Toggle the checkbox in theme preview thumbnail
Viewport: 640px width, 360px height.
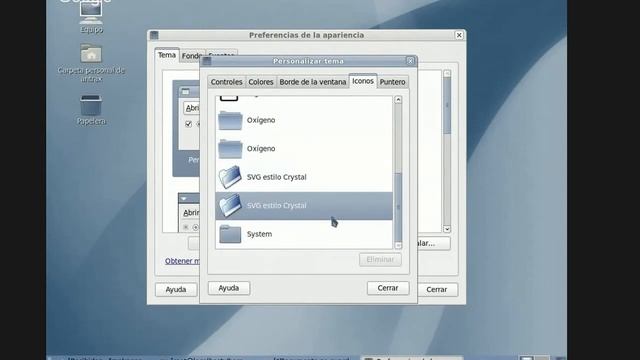click(x=188, y=124)
